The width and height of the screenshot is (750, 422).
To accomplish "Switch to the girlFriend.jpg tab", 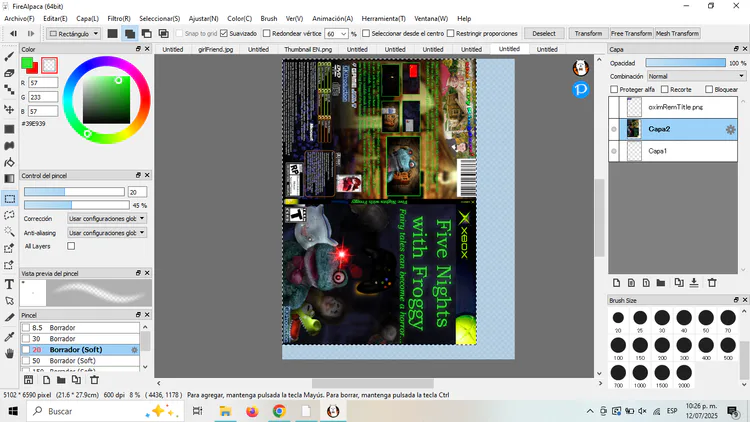I will (x=216, y=49).
